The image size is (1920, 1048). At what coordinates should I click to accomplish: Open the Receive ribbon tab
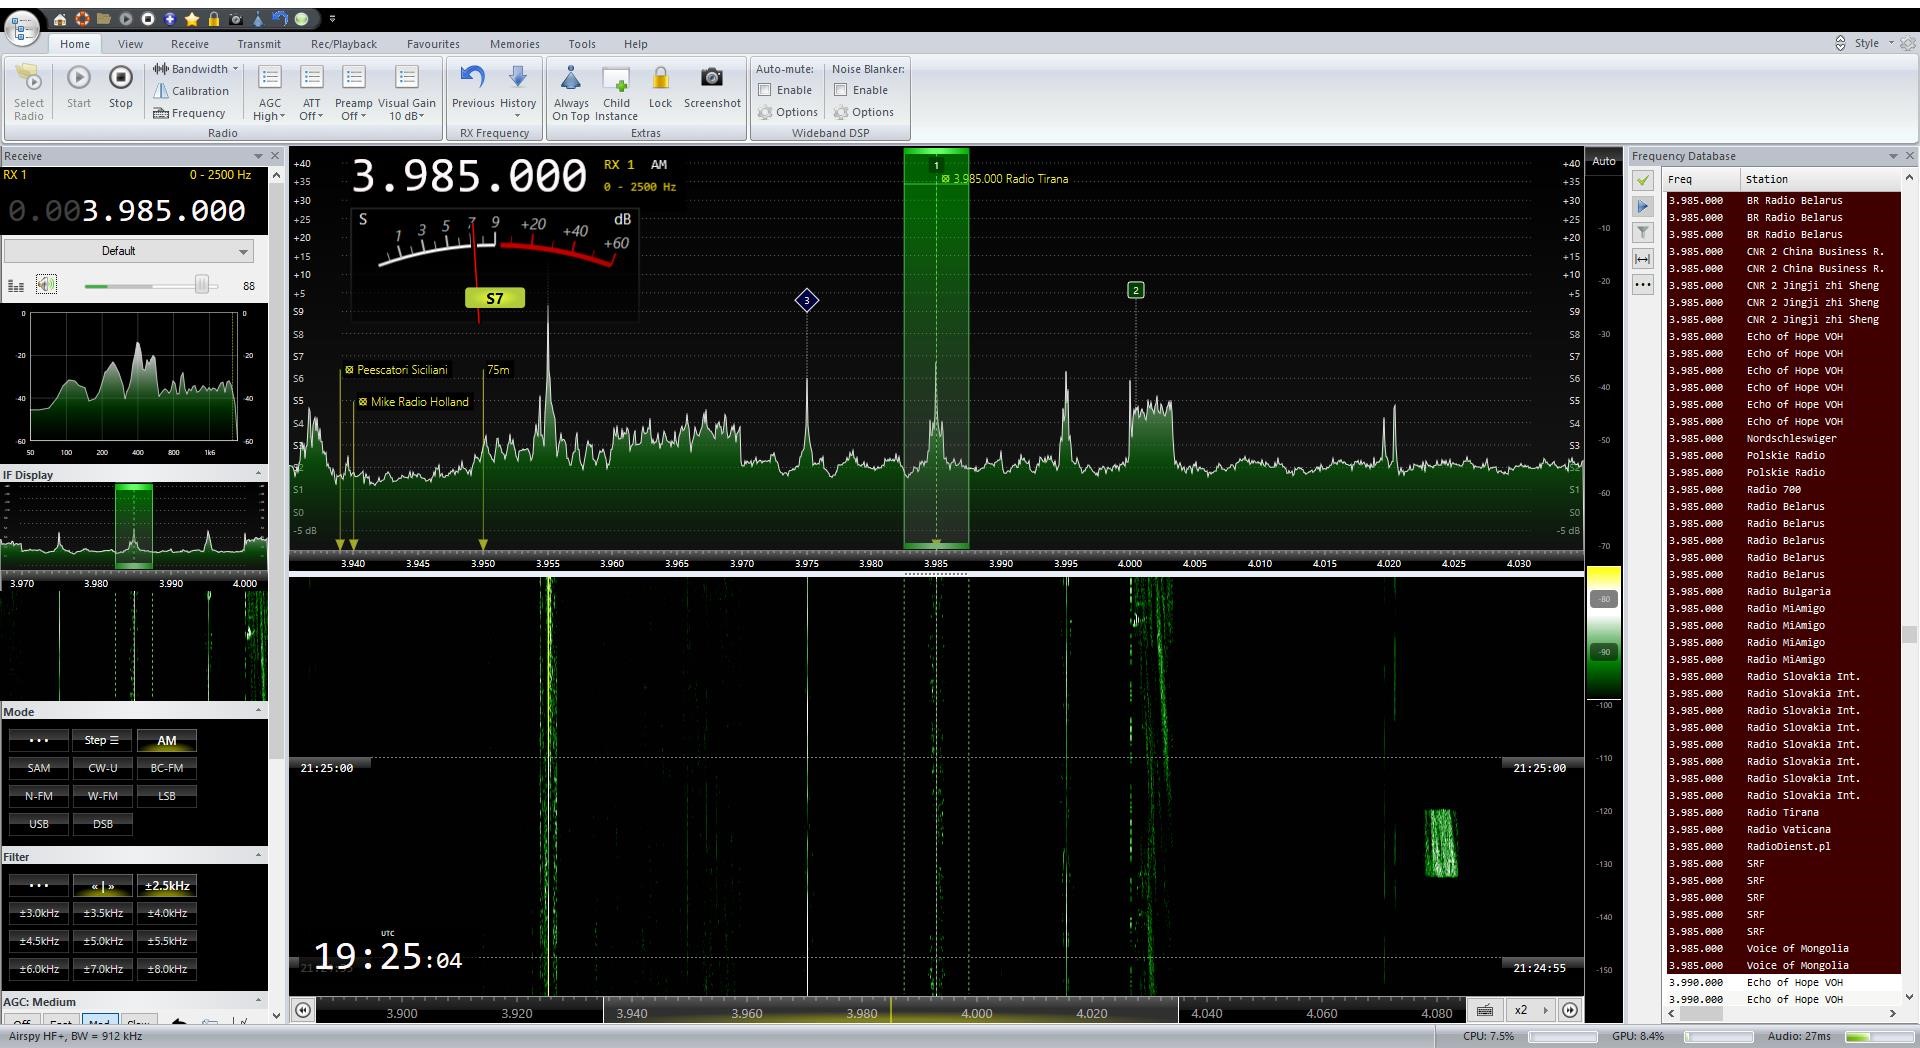[189, 44]
